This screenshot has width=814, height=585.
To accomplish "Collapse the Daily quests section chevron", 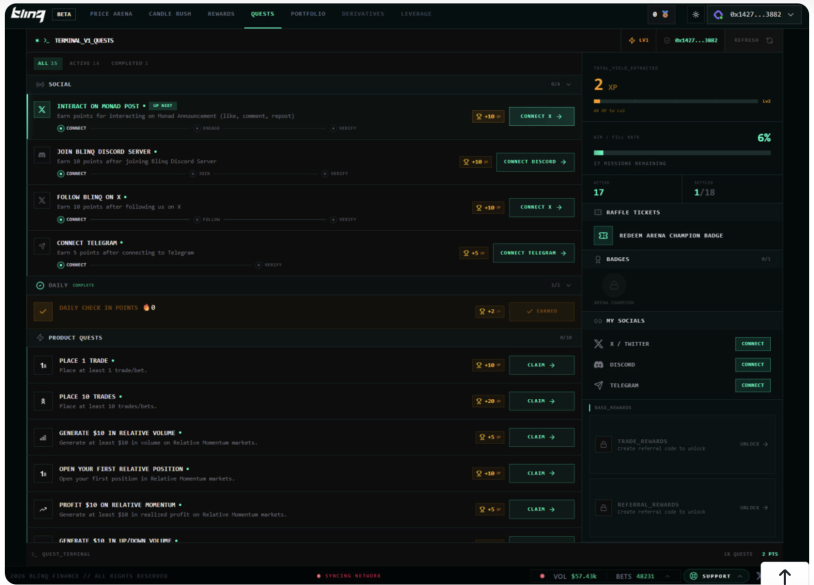I will point(569,285).
